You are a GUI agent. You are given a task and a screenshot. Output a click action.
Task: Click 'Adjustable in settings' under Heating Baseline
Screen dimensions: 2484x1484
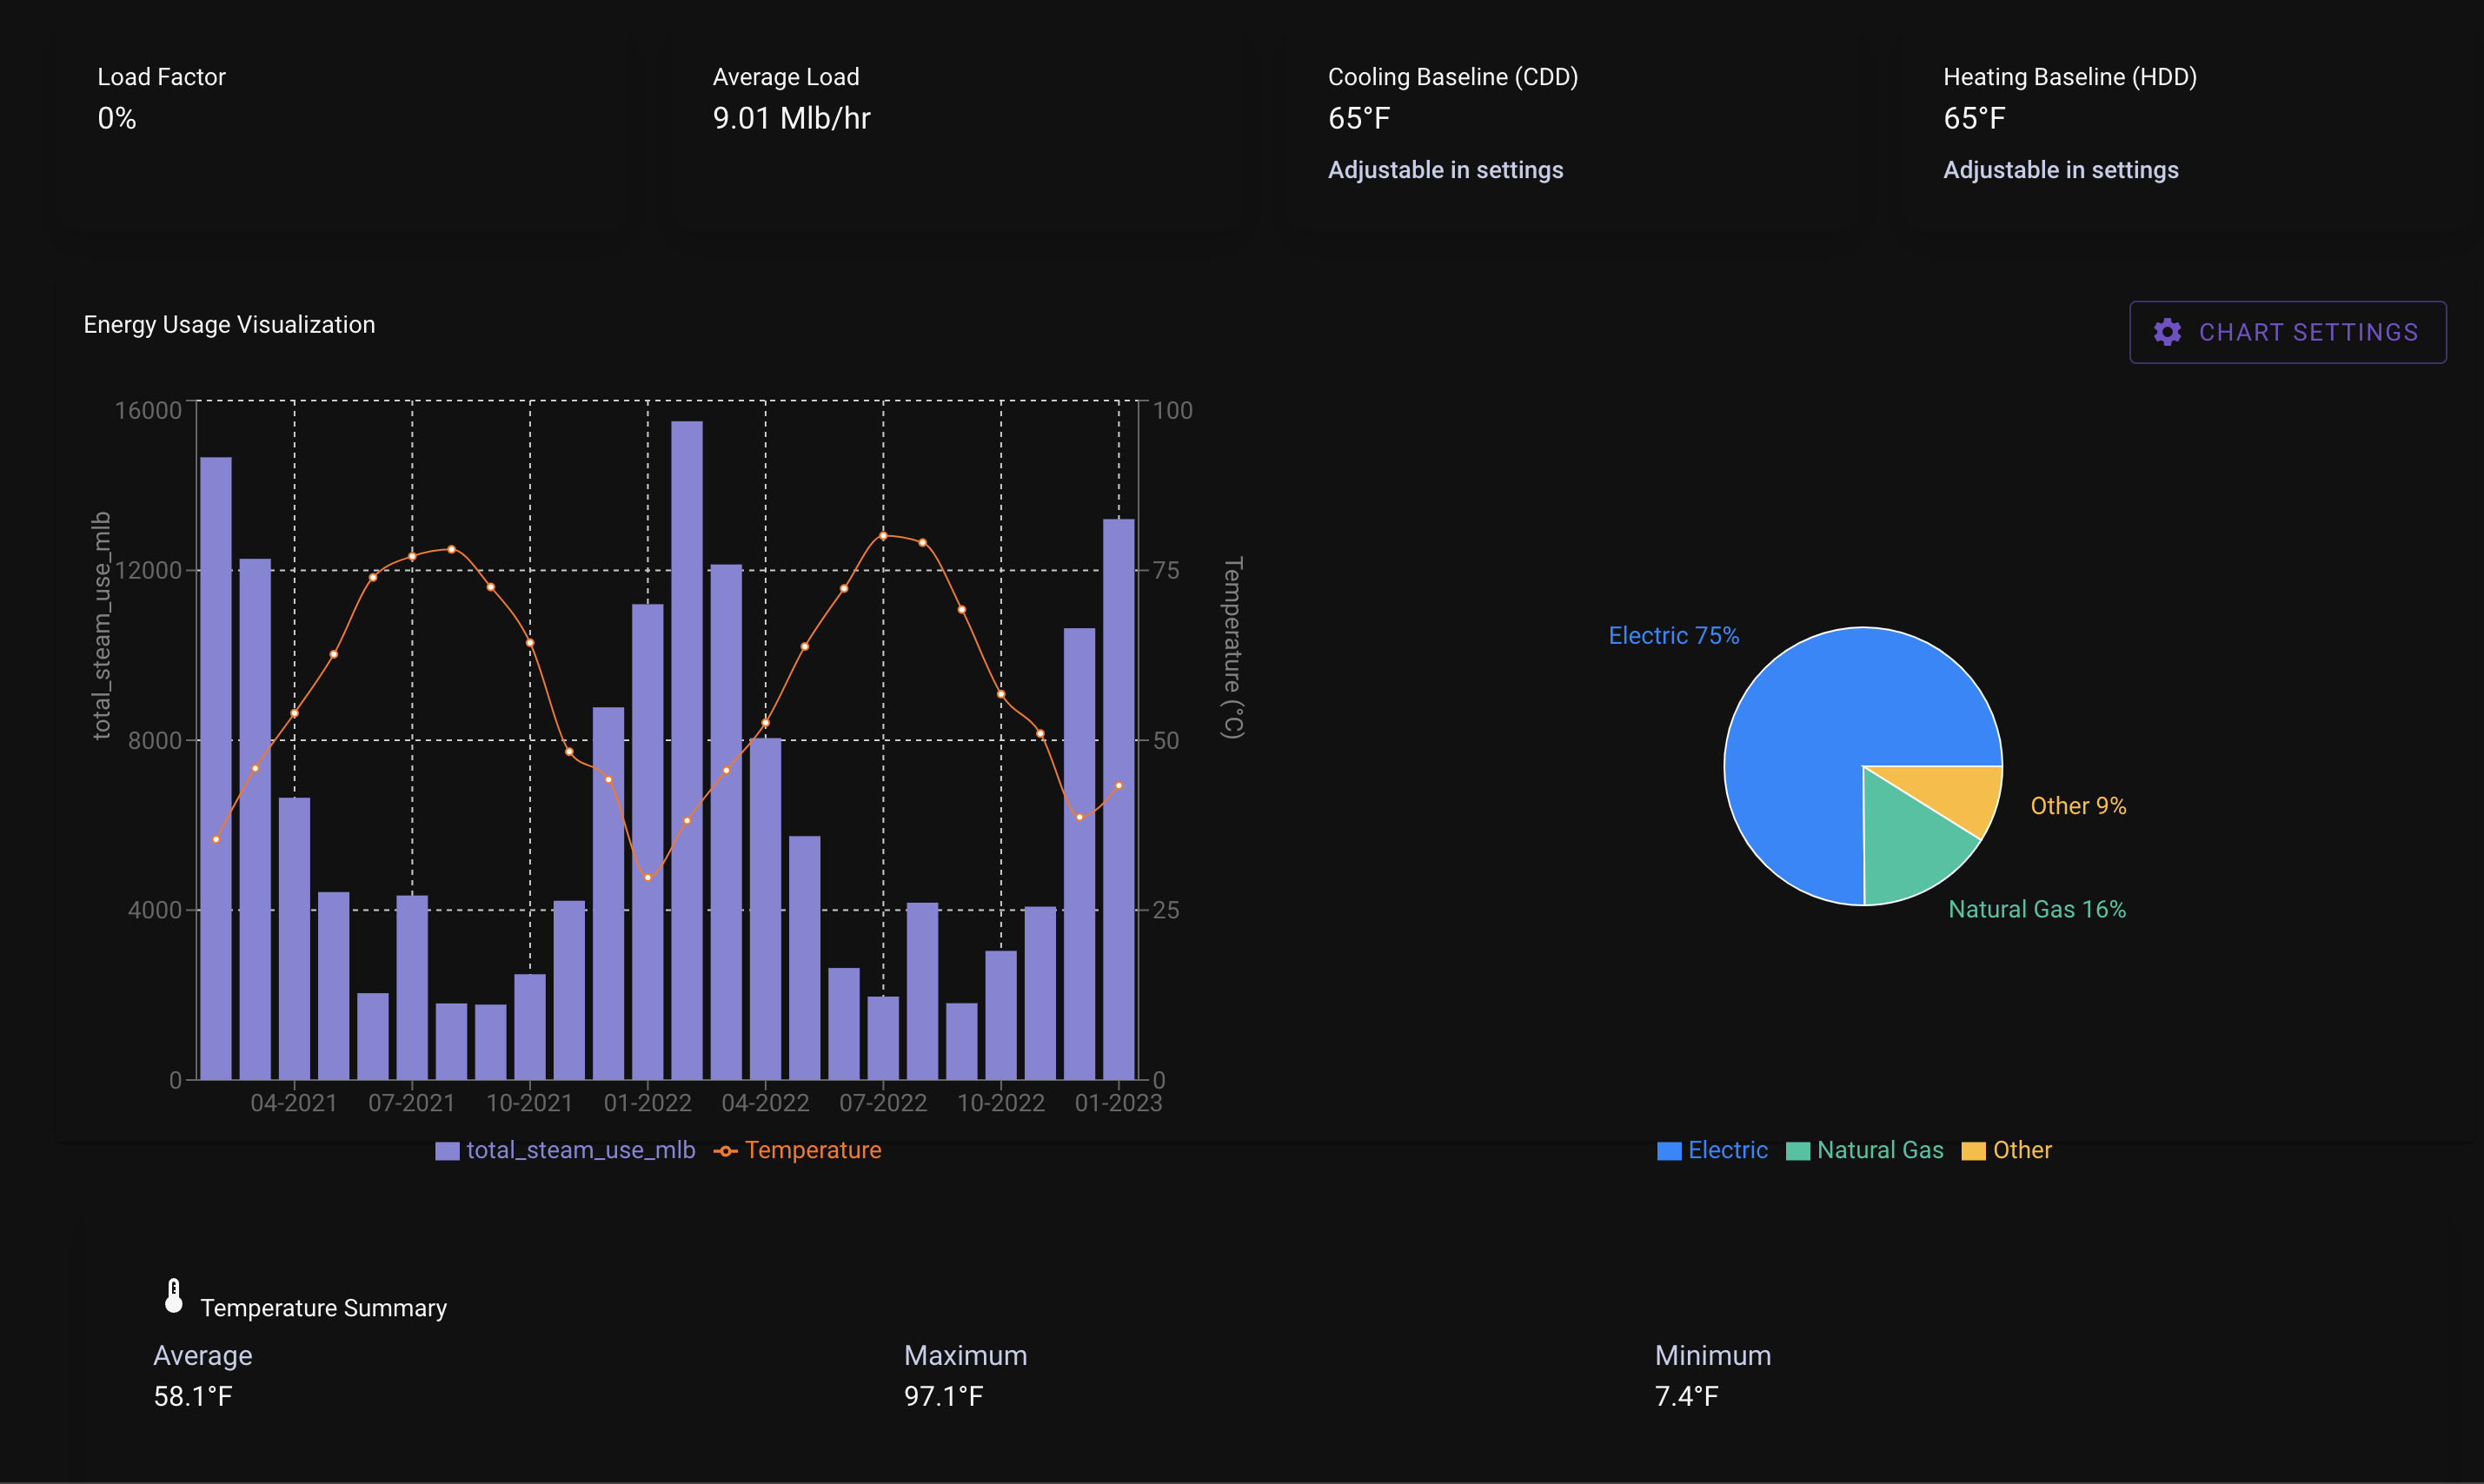pyautogui.click(x=2061, y=170)
